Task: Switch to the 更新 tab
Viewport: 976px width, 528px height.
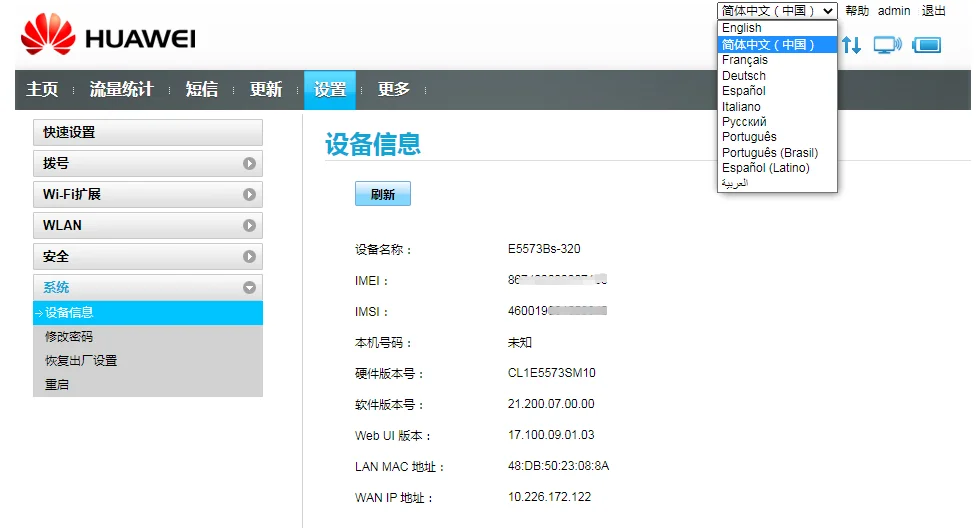Action: [x=266, y=90]
